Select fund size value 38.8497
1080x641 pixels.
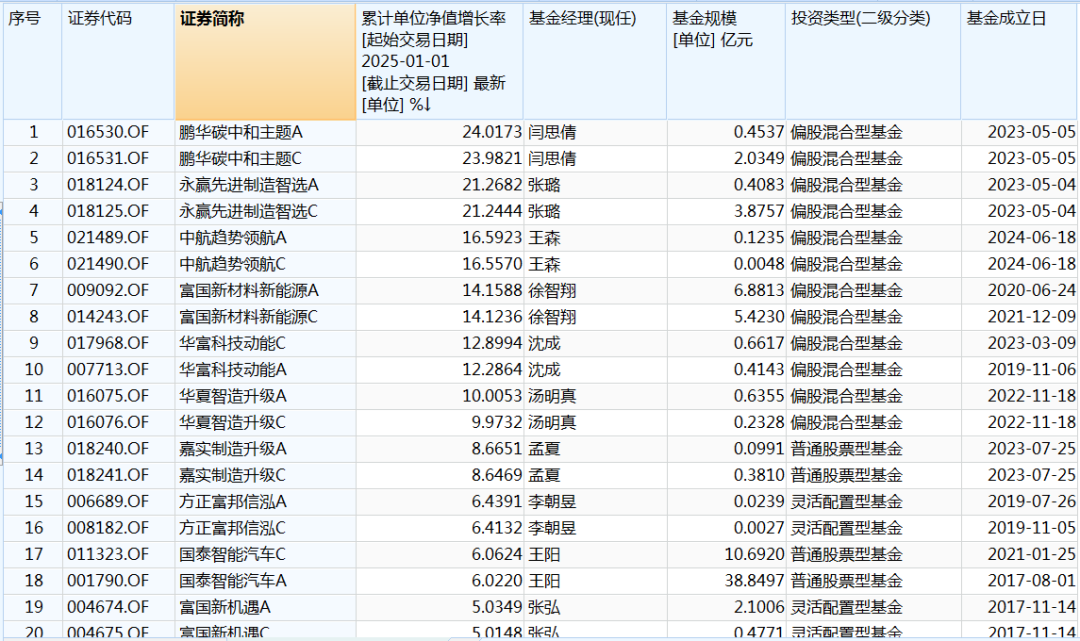(x=754, y=581)
